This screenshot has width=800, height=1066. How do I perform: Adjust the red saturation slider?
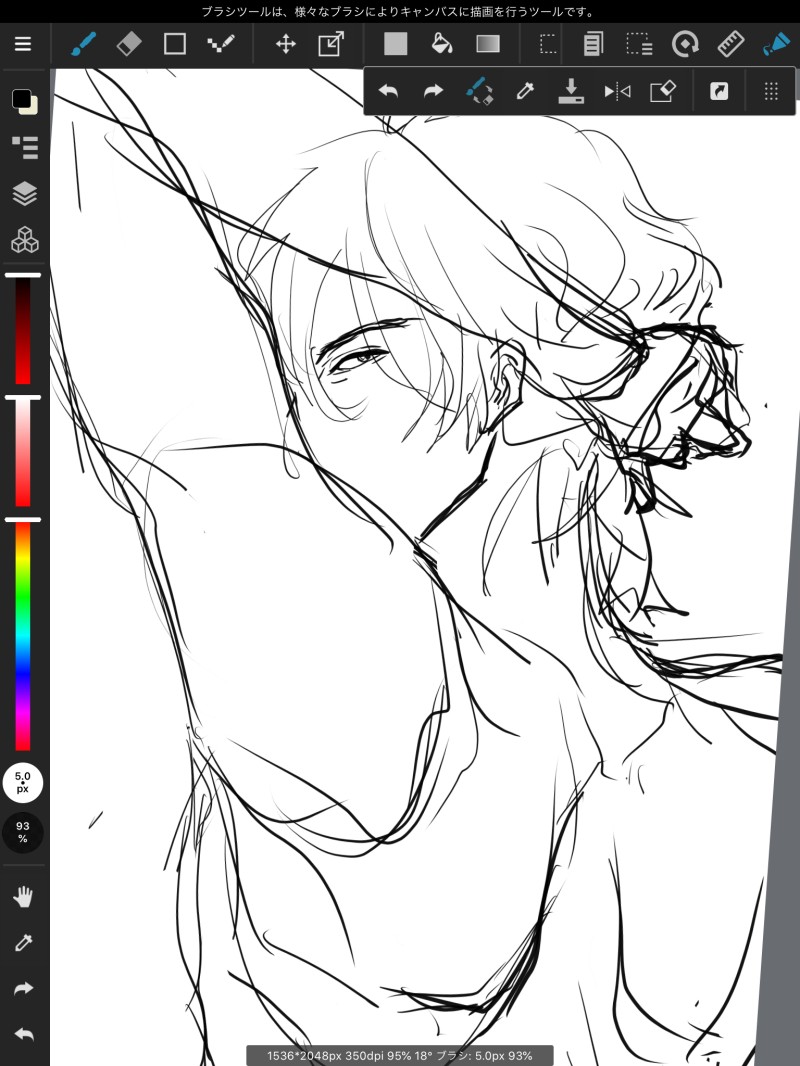tap(23, 452)
